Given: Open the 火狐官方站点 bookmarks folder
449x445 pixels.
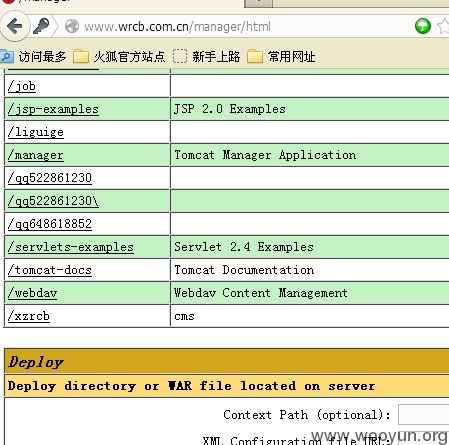Looking at the screenshot, I should pos(119,57).
